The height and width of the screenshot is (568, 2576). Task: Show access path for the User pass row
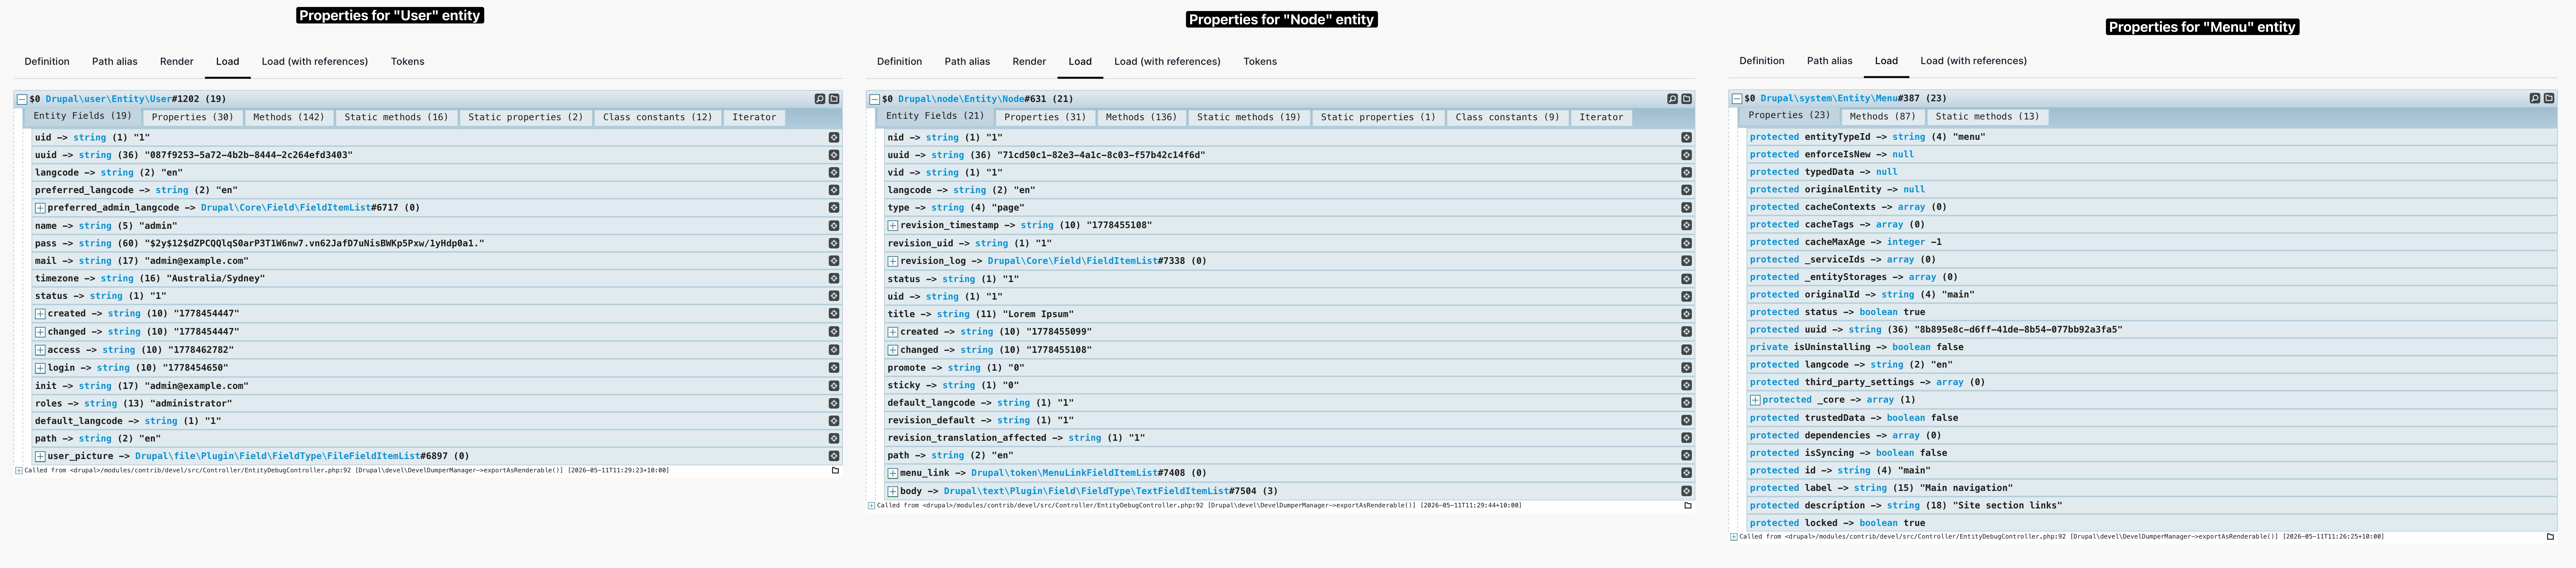(x=834, y=243)
